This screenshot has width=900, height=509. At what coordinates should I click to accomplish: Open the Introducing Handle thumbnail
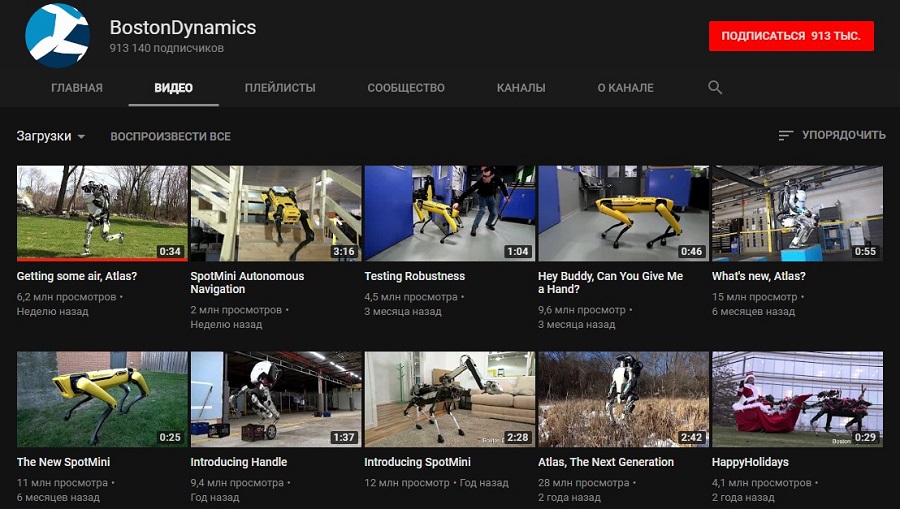point(276,399)
